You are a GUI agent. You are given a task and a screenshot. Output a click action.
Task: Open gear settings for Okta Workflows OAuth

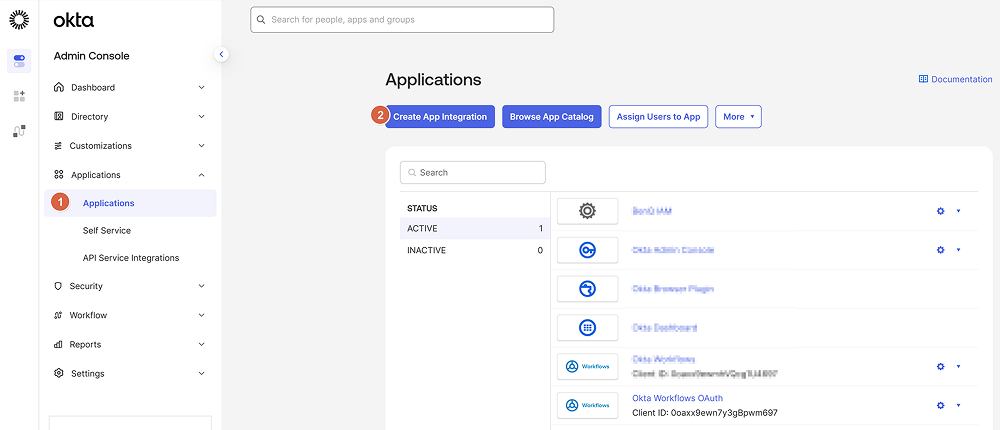point(940,405)
